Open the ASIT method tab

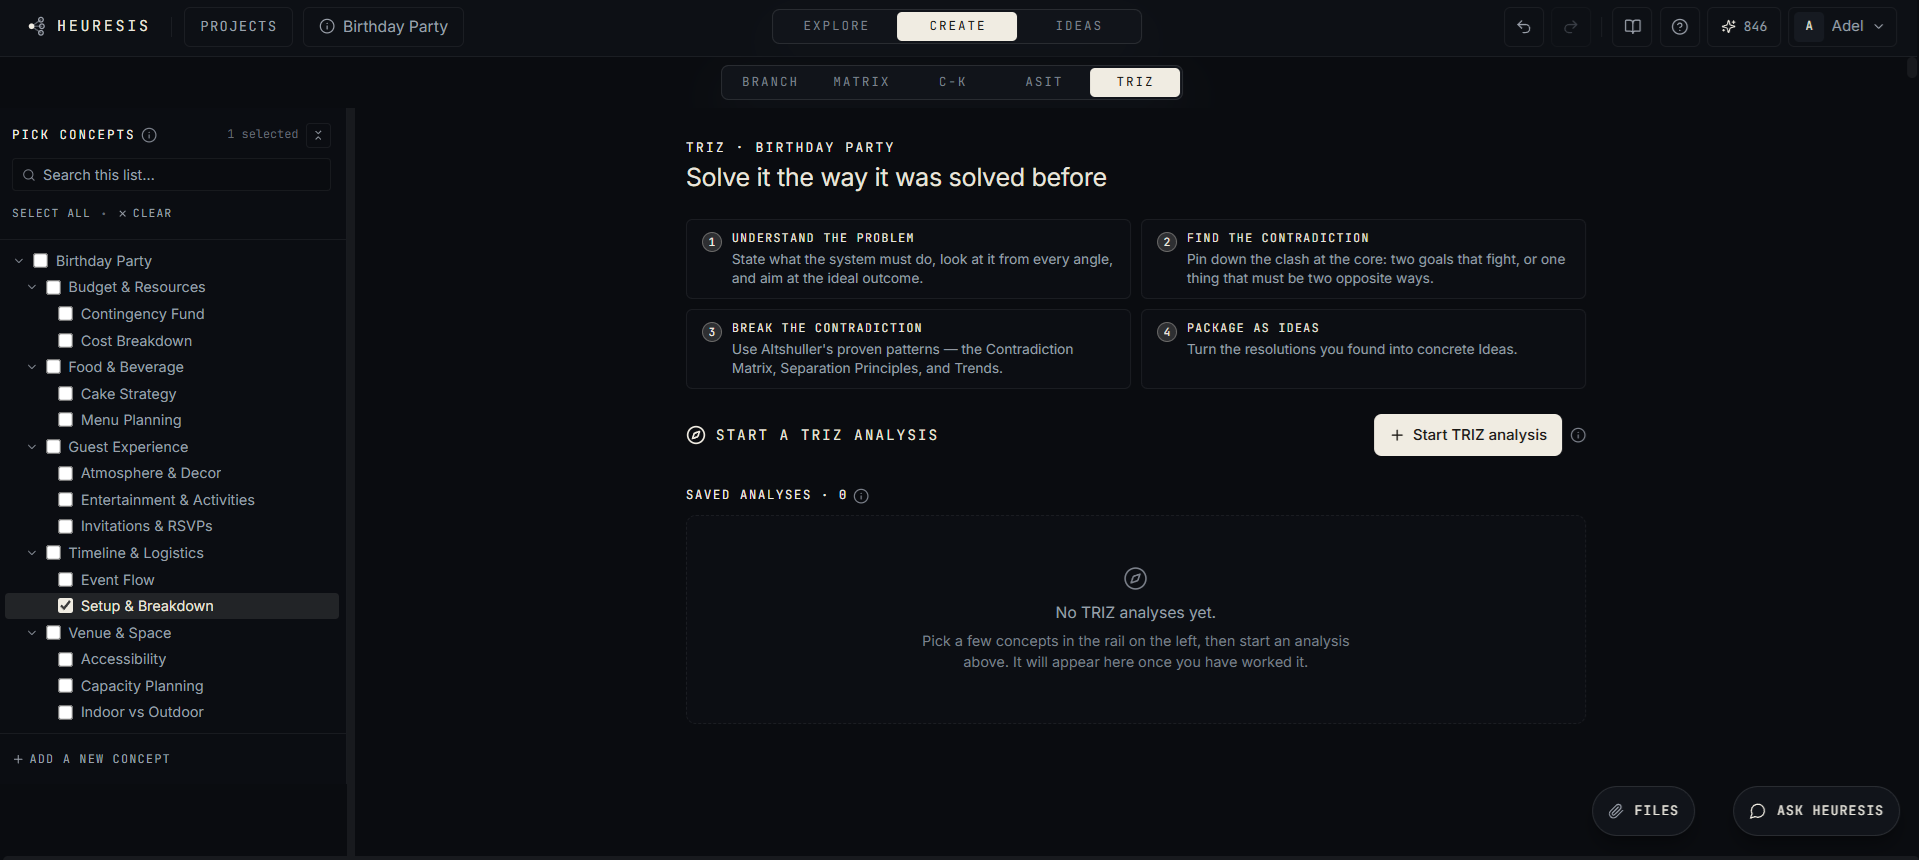1043,82
